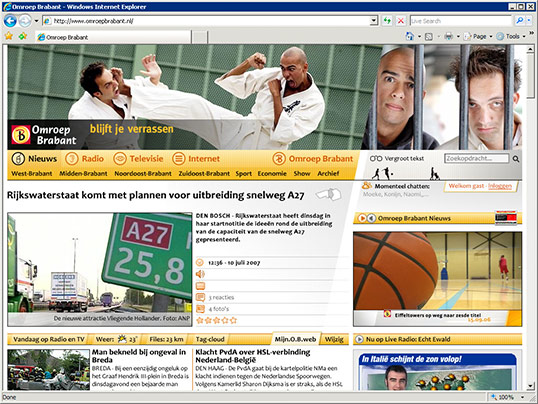Click the basketball video thumbnail

point(437,279)
